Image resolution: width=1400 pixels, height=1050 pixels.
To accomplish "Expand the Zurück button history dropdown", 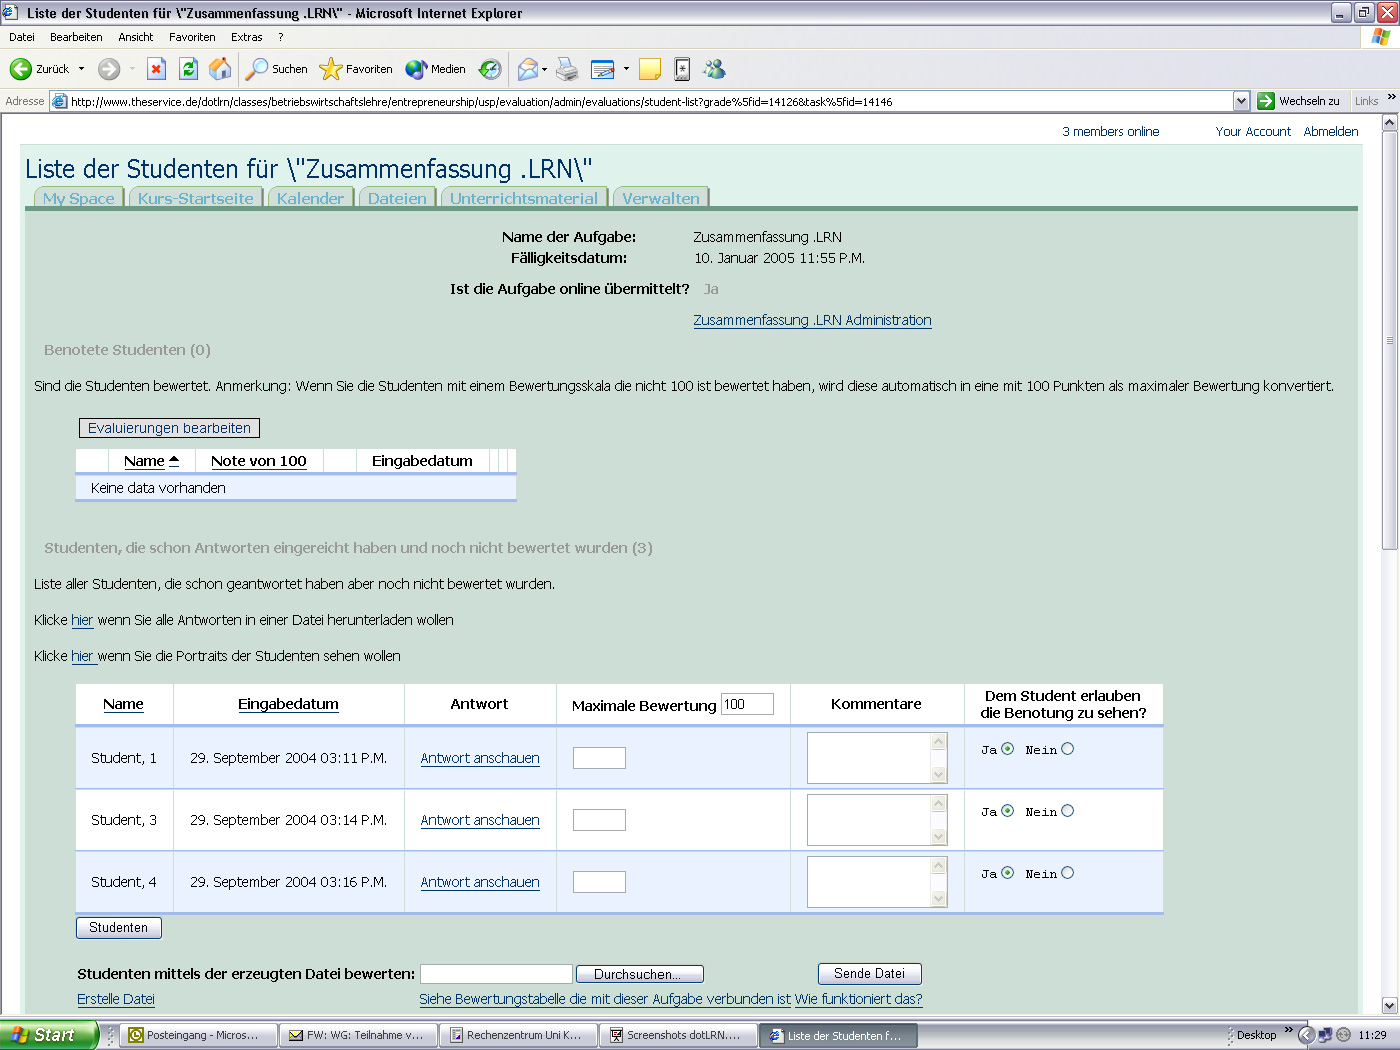I will 81,69.
